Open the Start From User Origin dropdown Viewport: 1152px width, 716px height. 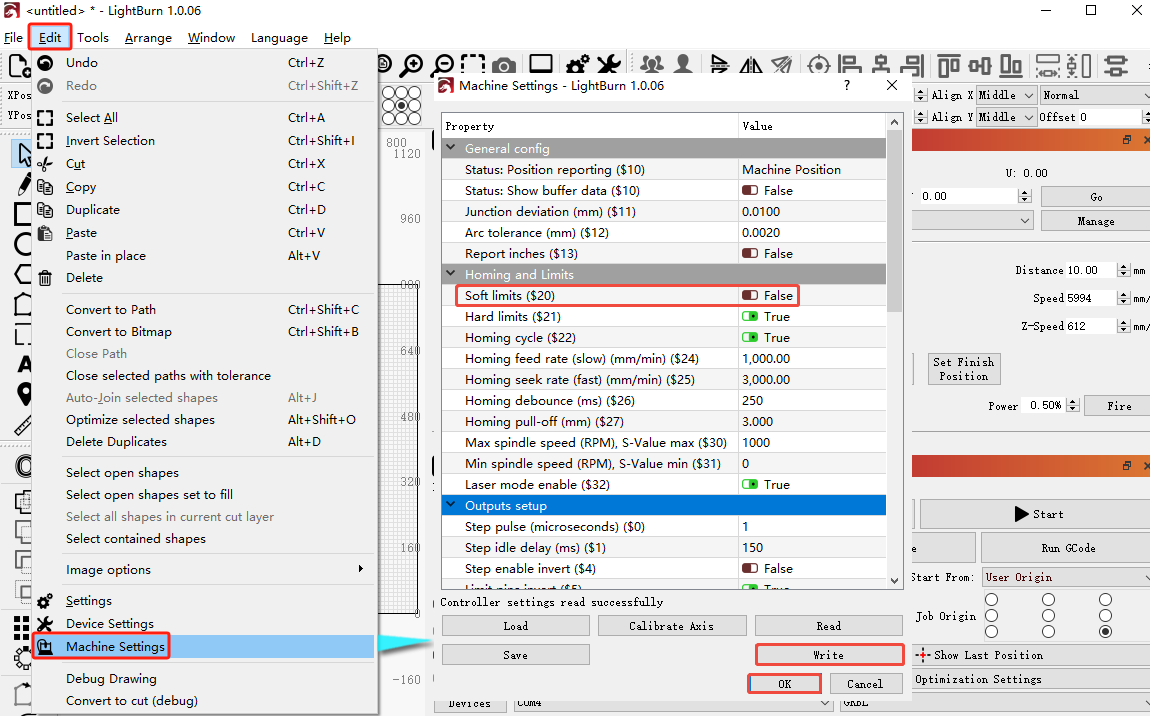(x=1067, y=577)
